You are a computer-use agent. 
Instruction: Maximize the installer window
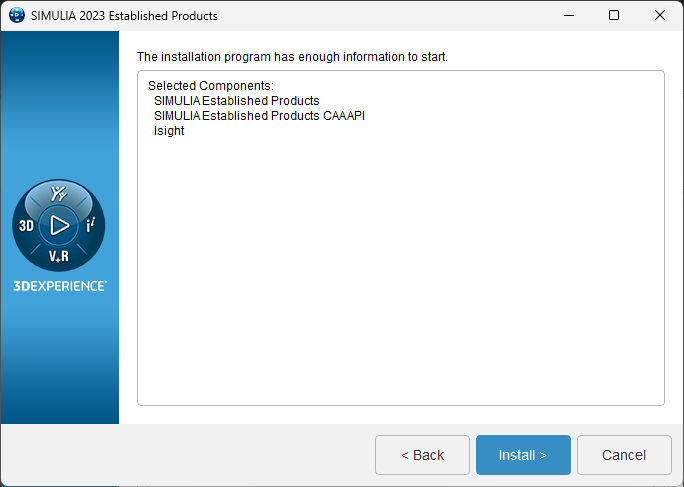pos(614,16)
